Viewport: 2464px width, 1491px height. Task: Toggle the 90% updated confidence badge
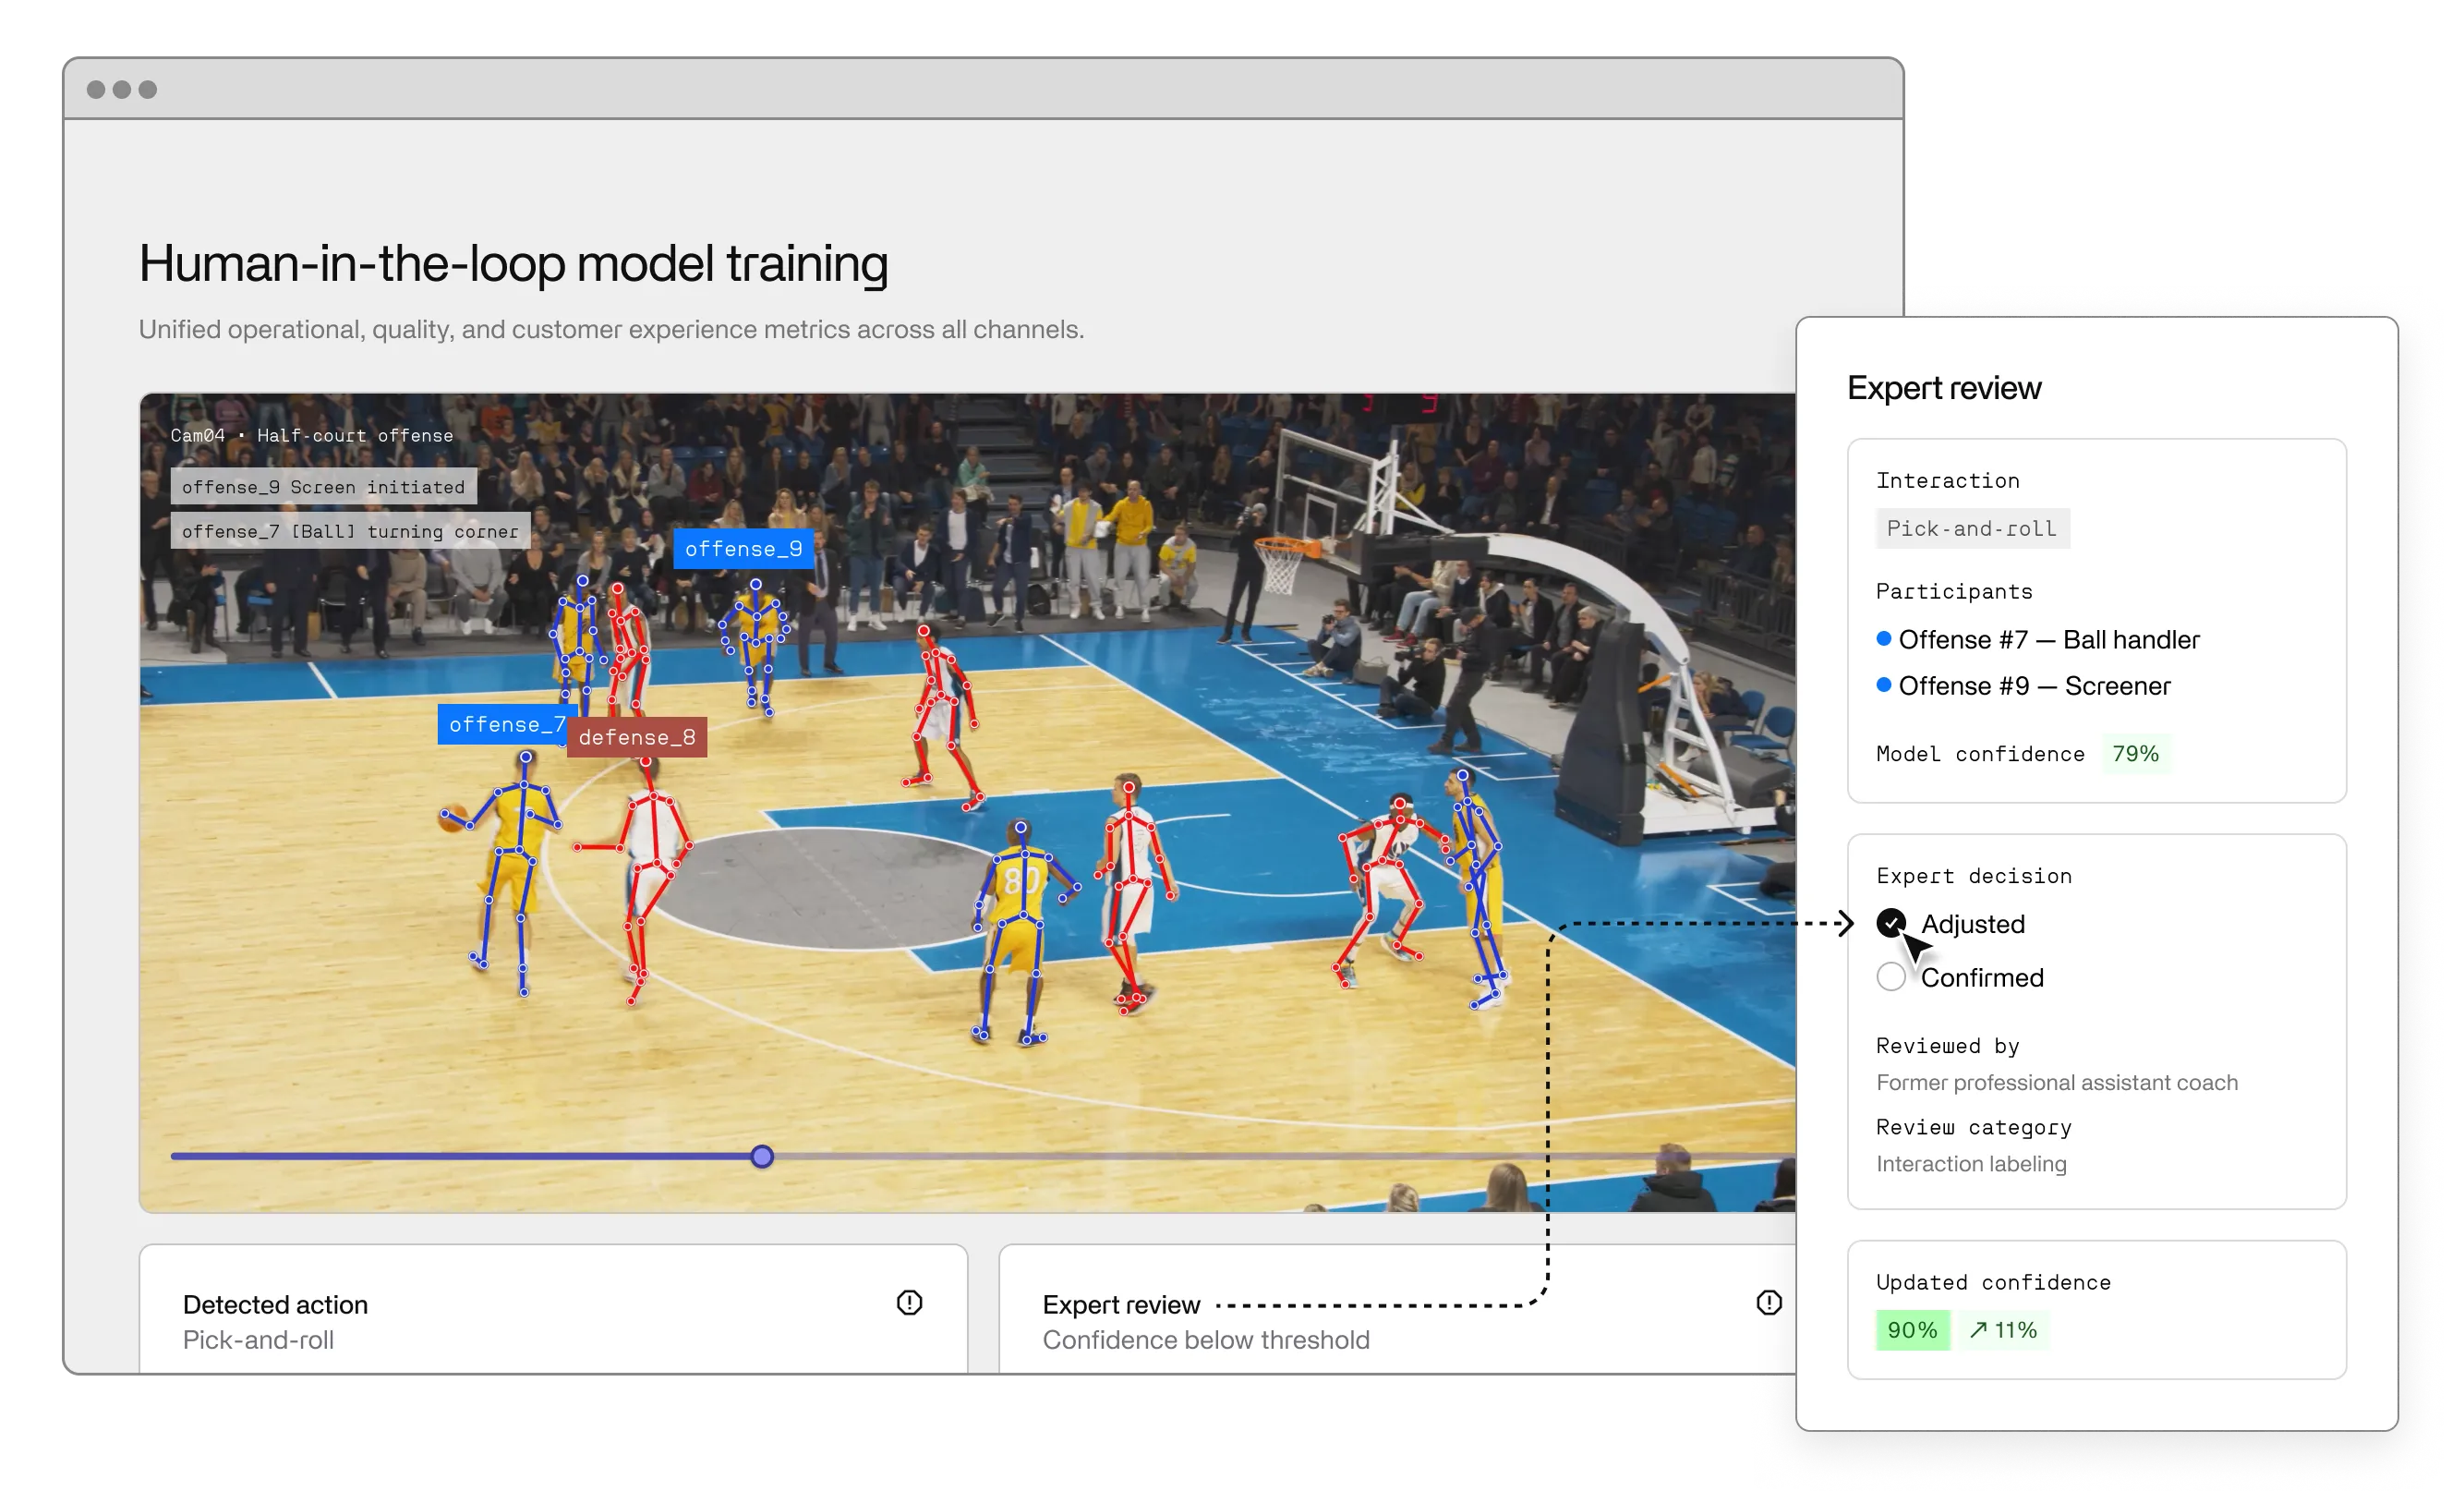pos(1912,1330)
